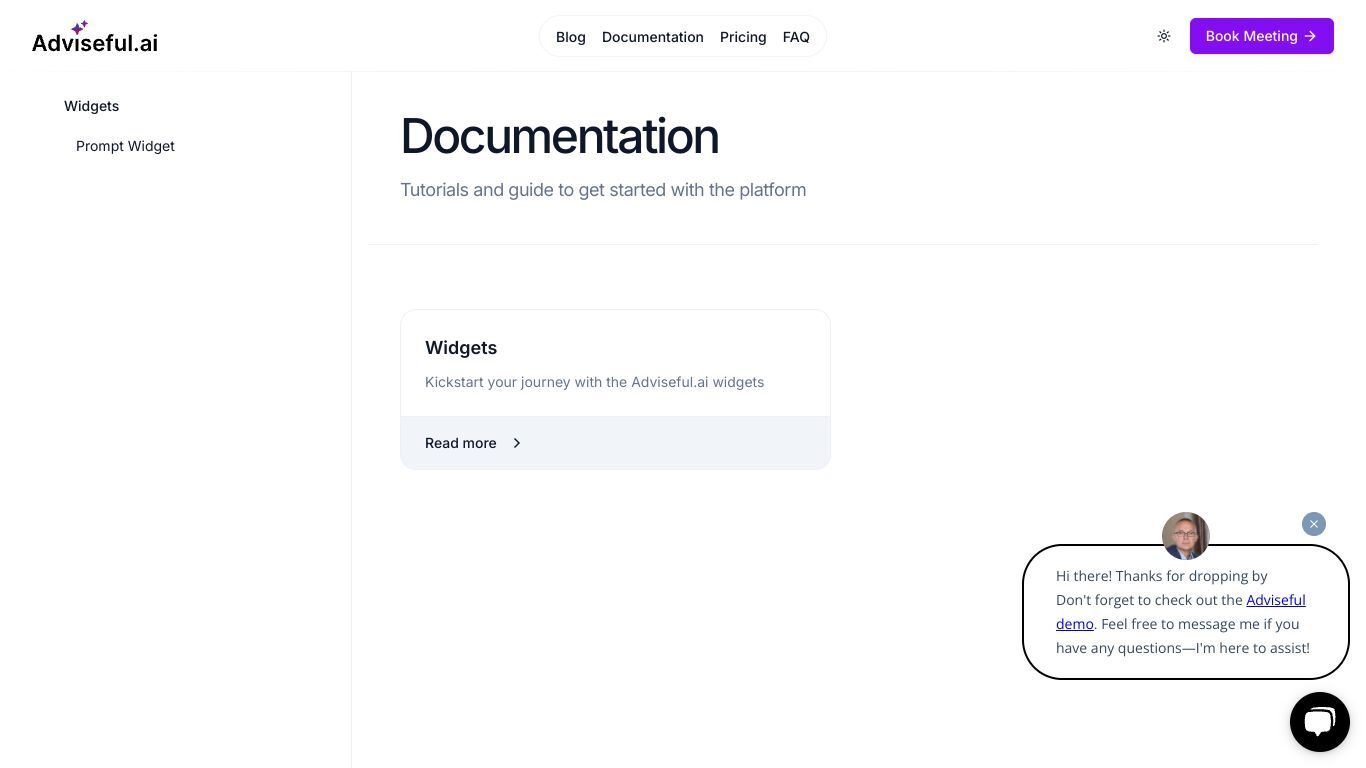The height and width of the screenshot is (768, 1366).
Task: Select Widgets in the sidebar
Action: 91,106
